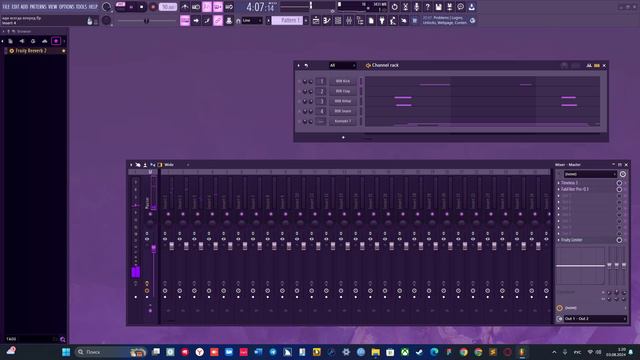Open the OPTIONS menu

click(x=67, y=7)
